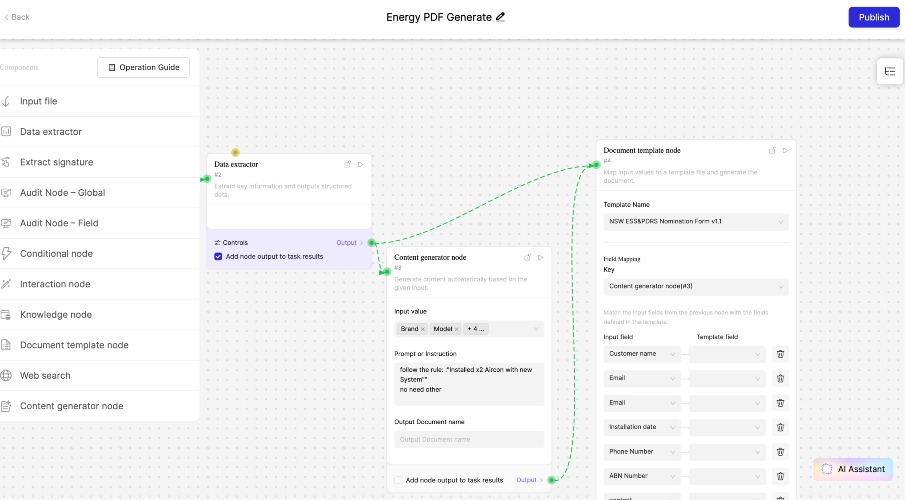Click the Data extractor output connector dot

[371, 243]
